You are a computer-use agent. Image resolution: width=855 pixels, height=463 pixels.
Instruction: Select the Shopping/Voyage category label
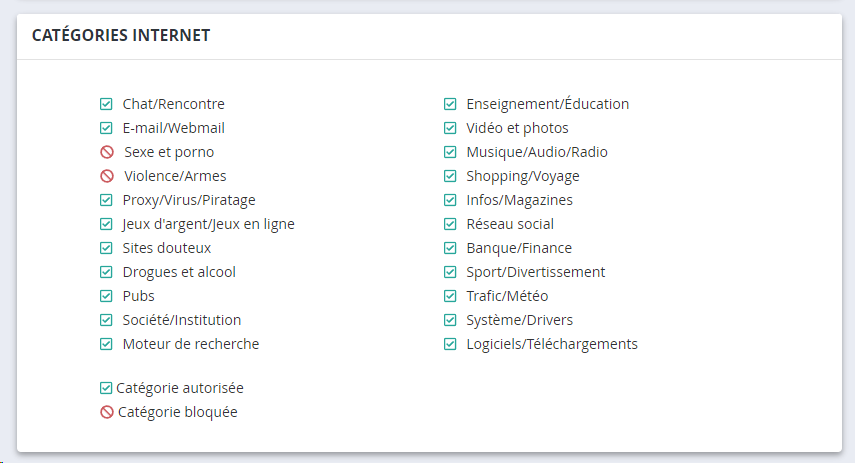tap(522, 176)
